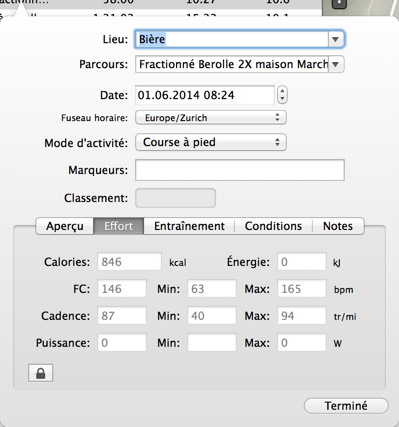Click the "Marqueurs:" label
The image size is (399, 427).
coord(98,170)
